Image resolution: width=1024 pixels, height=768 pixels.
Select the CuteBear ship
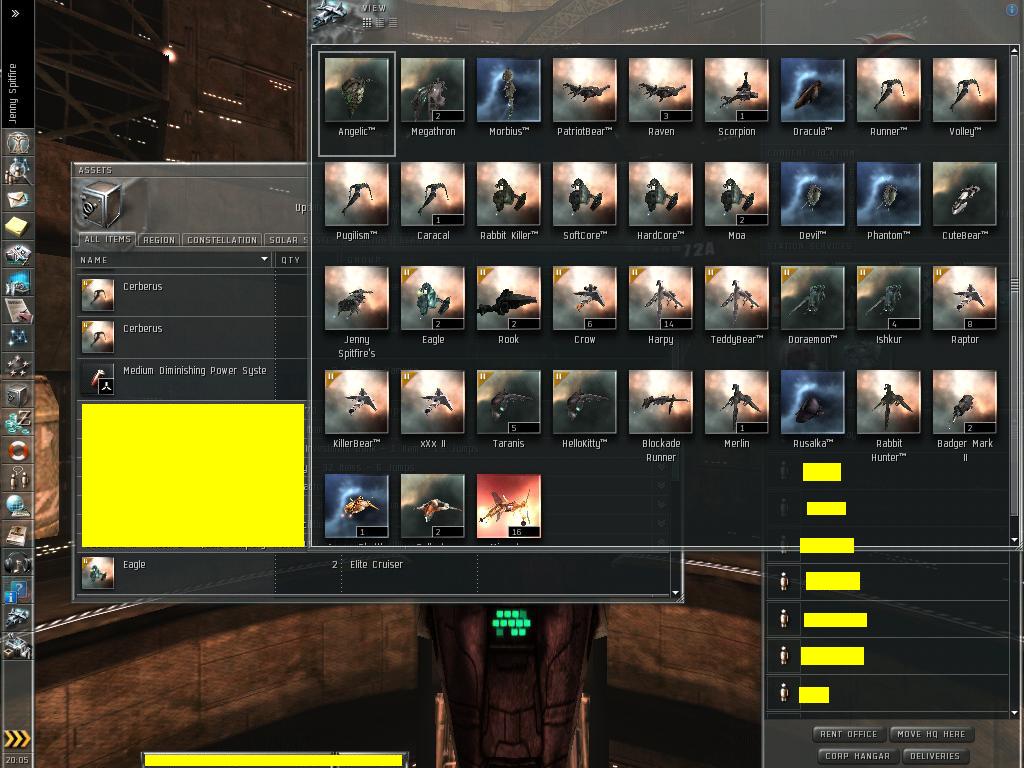tap(965, 202)
